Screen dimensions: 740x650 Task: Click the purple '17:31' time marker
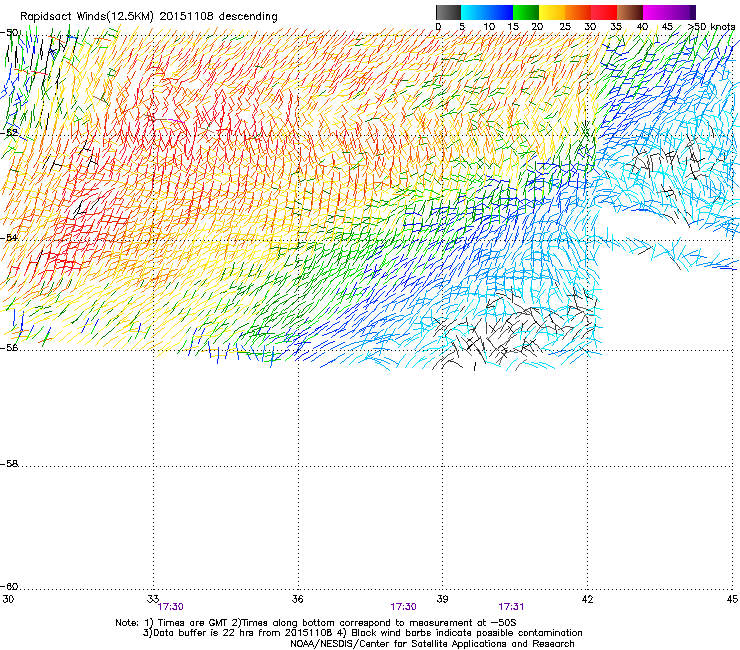pyautogui.click(x=511, y=607)
